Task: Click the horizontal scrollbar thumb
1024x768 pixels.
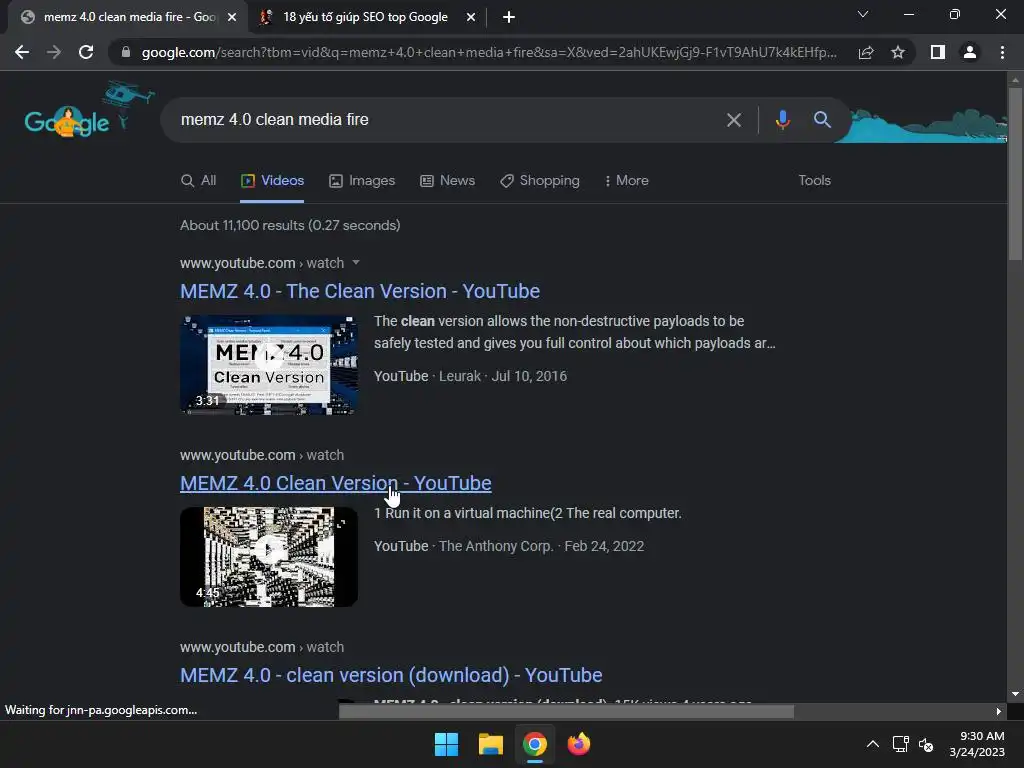Action: (x=566, y=711)
